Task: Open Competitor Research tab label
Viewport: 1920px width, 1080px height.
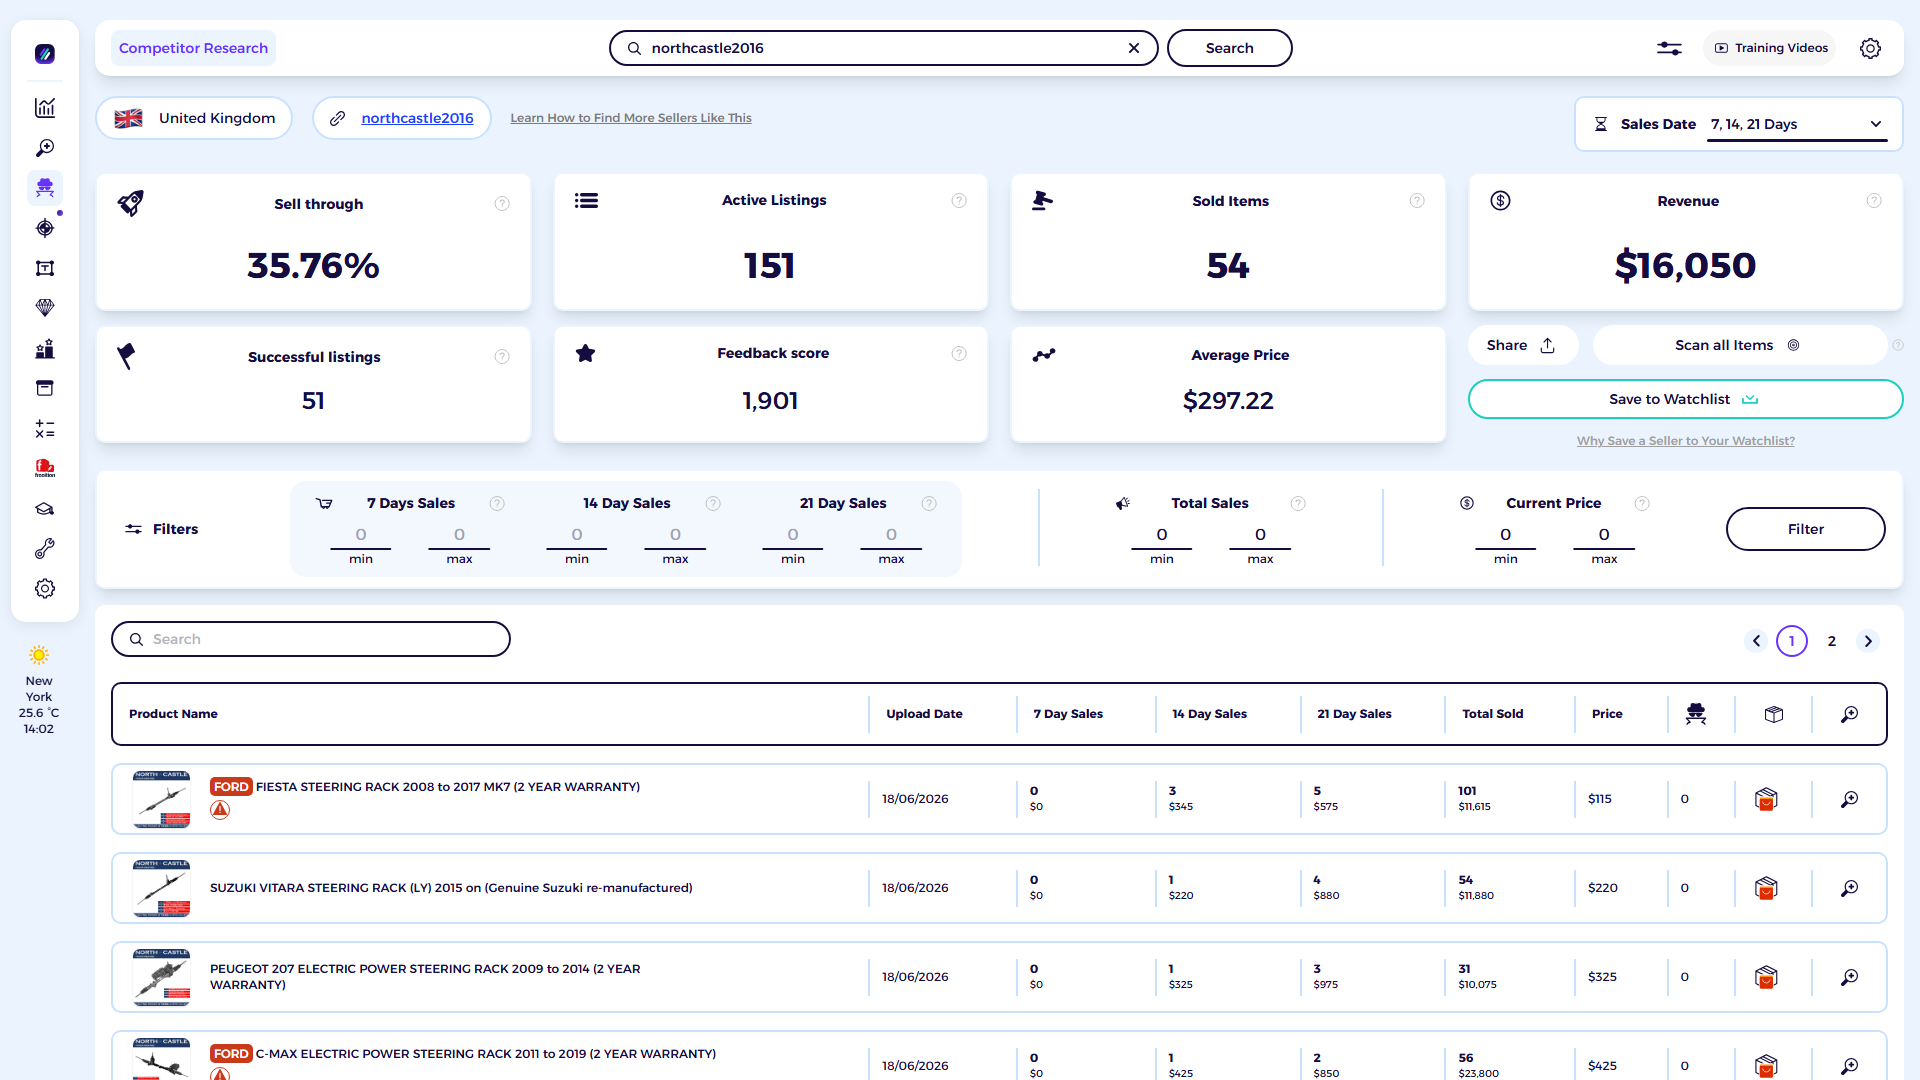Action: pyautogui.click(x=193, y=48)
